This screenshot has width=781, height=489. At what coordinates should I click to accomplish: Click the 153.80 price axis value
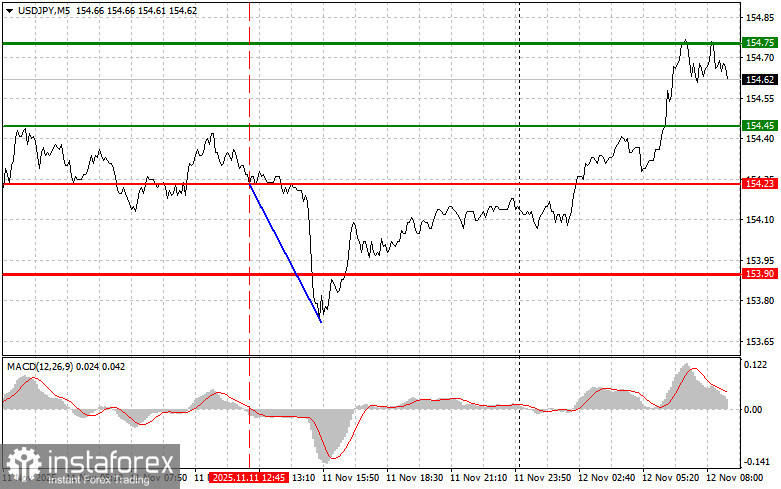click(x=760, y=300)
